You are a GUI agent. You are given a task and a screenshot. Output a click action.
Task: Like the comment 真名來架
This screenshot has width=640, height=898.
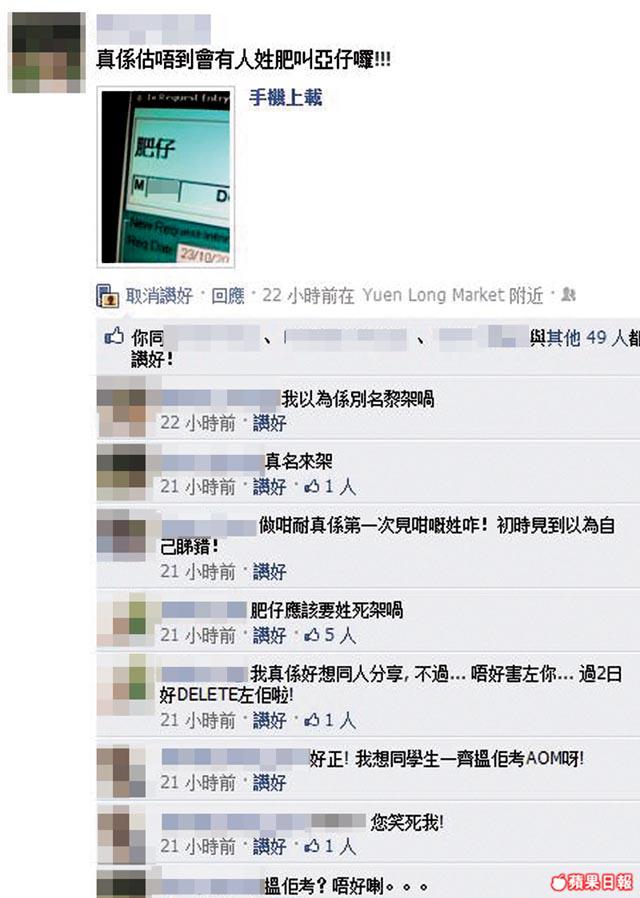click(269, 487)
